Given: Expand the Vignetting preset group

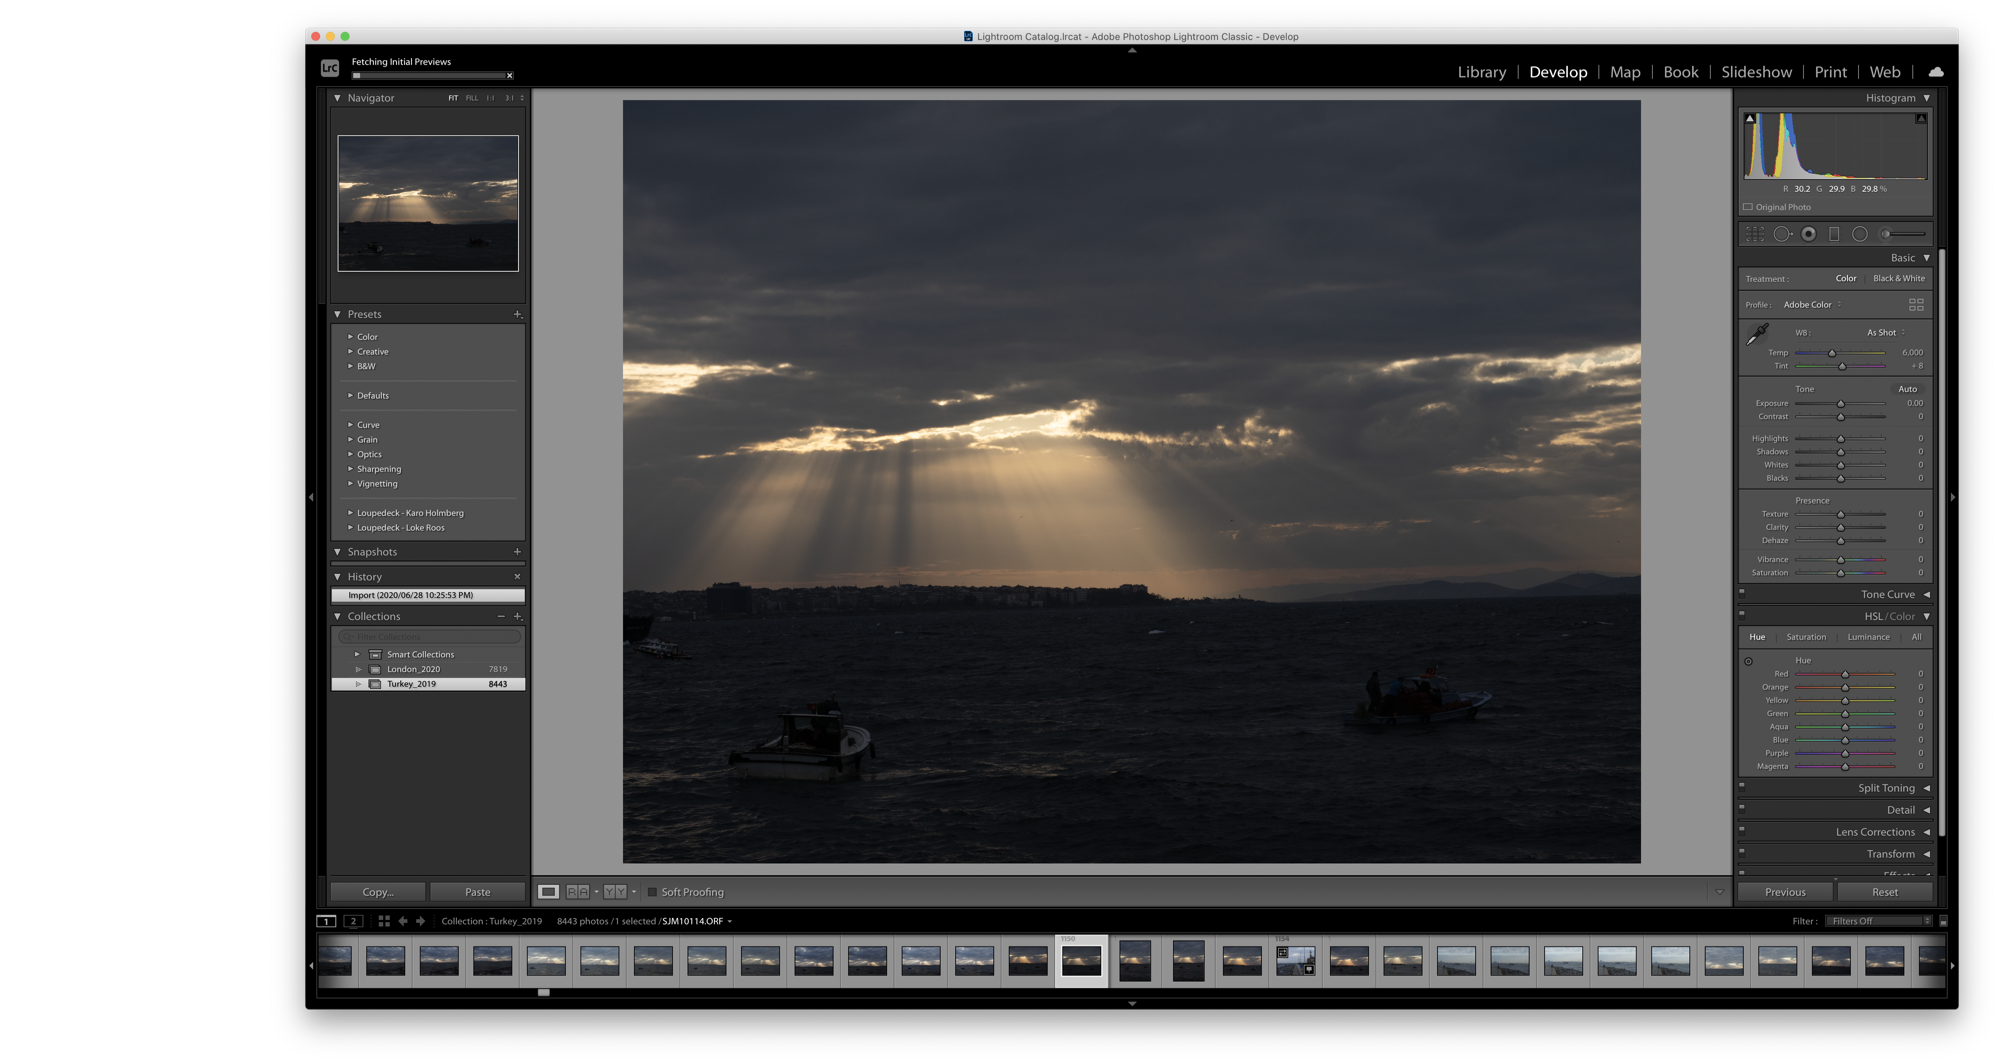Looking at the screenshot, I should (x=350, y=484).
